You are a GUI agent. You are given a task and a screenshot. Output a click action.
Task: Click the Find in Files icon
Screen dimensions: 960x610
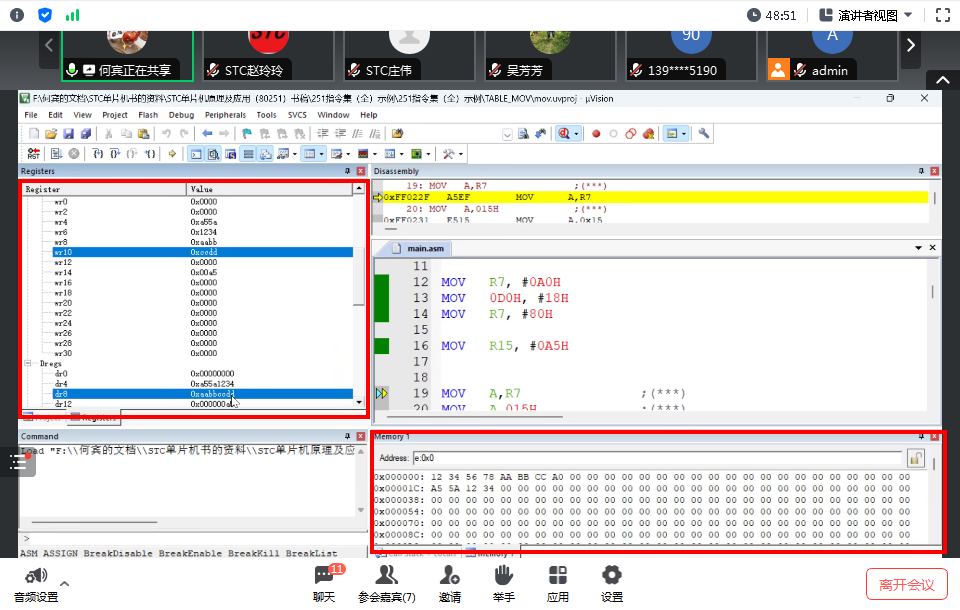pyautogui.click(x=397, y=134)
